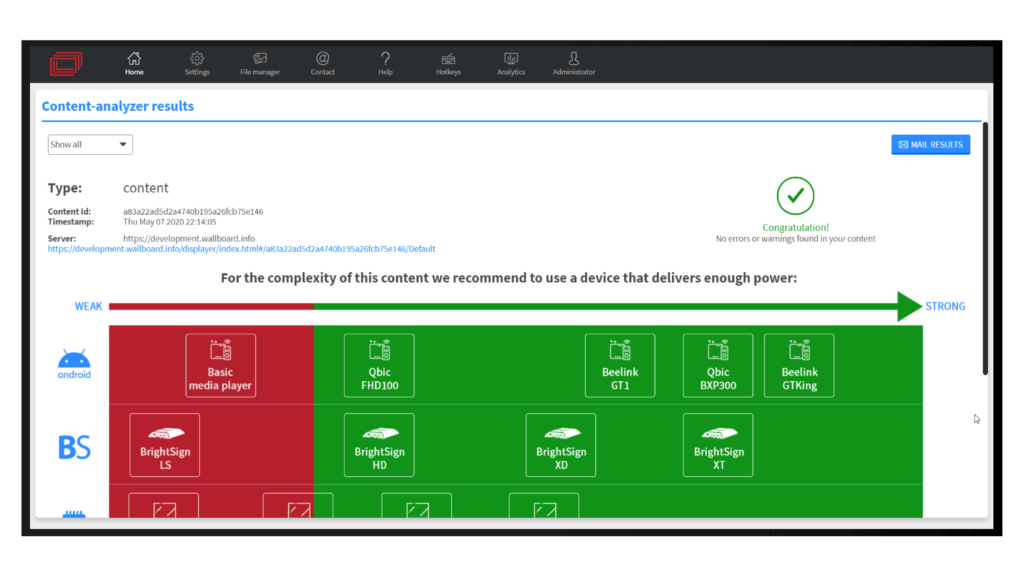The height and width of the screenshot is (576, 1024).
Task: Click the server address development.wallboard.info
Action: pos(189,238)
